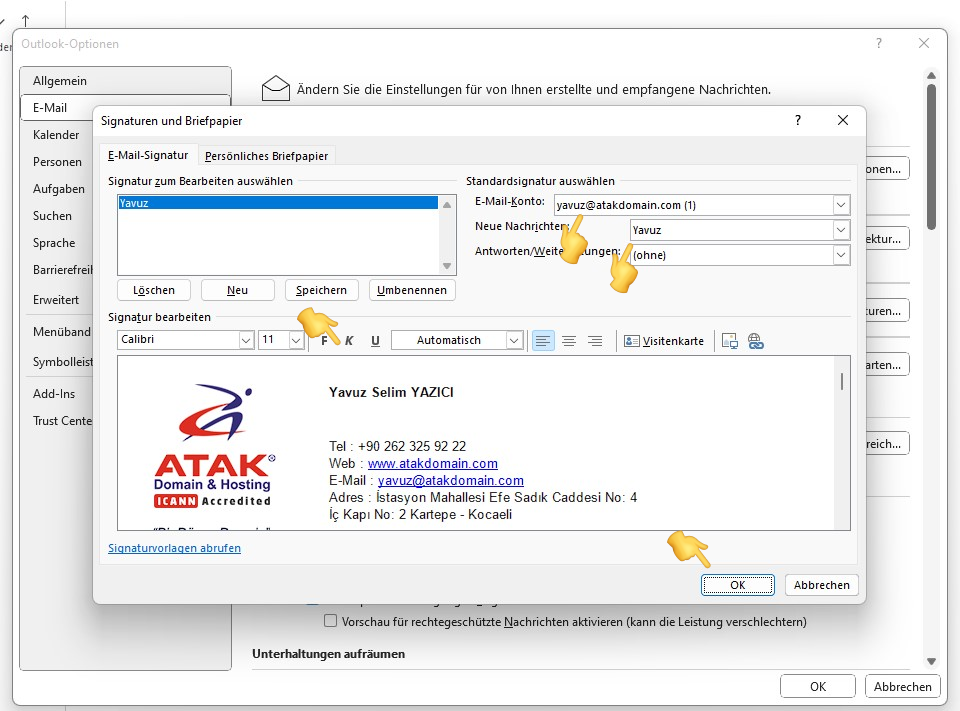Toggle italic using the K icon
The width and height of the screenshot is (960, 711).
(349, 340)
